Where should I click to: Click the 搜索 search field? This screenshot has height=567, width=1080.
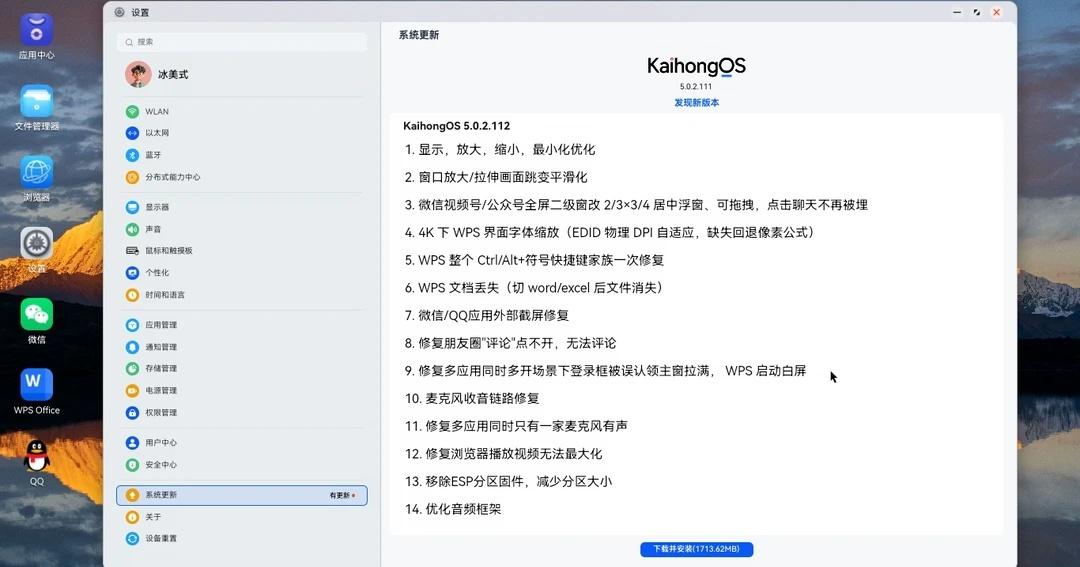pyautogui.click(x=242, y=42)
